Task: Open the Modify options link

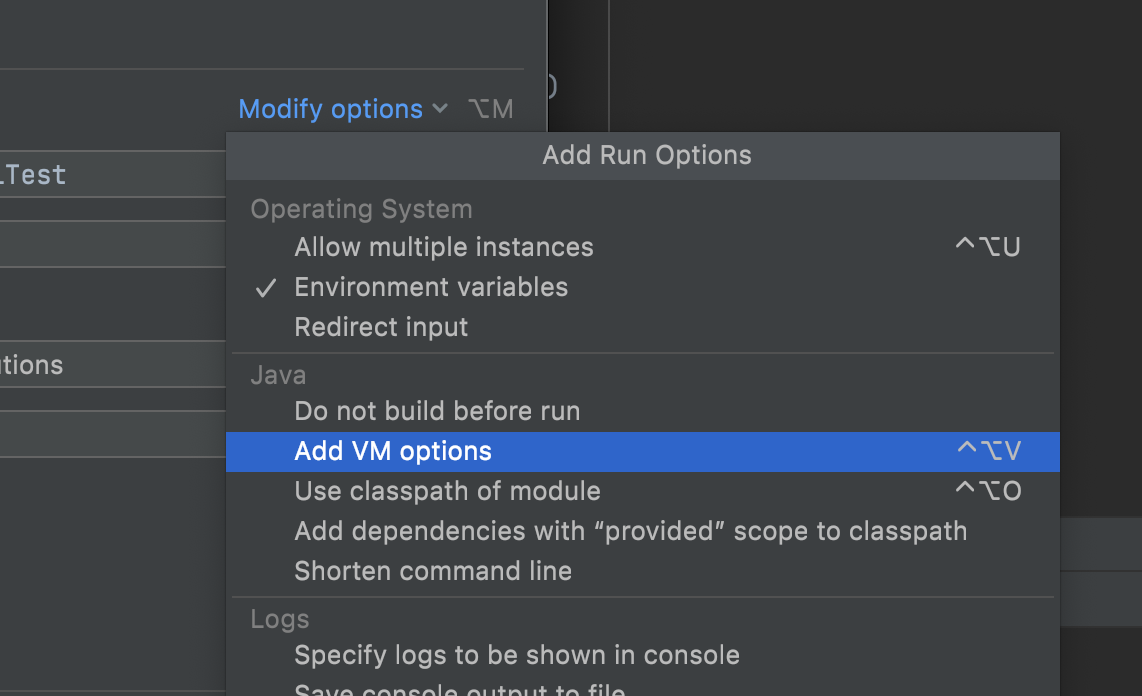Action: [x=331, y=109]
